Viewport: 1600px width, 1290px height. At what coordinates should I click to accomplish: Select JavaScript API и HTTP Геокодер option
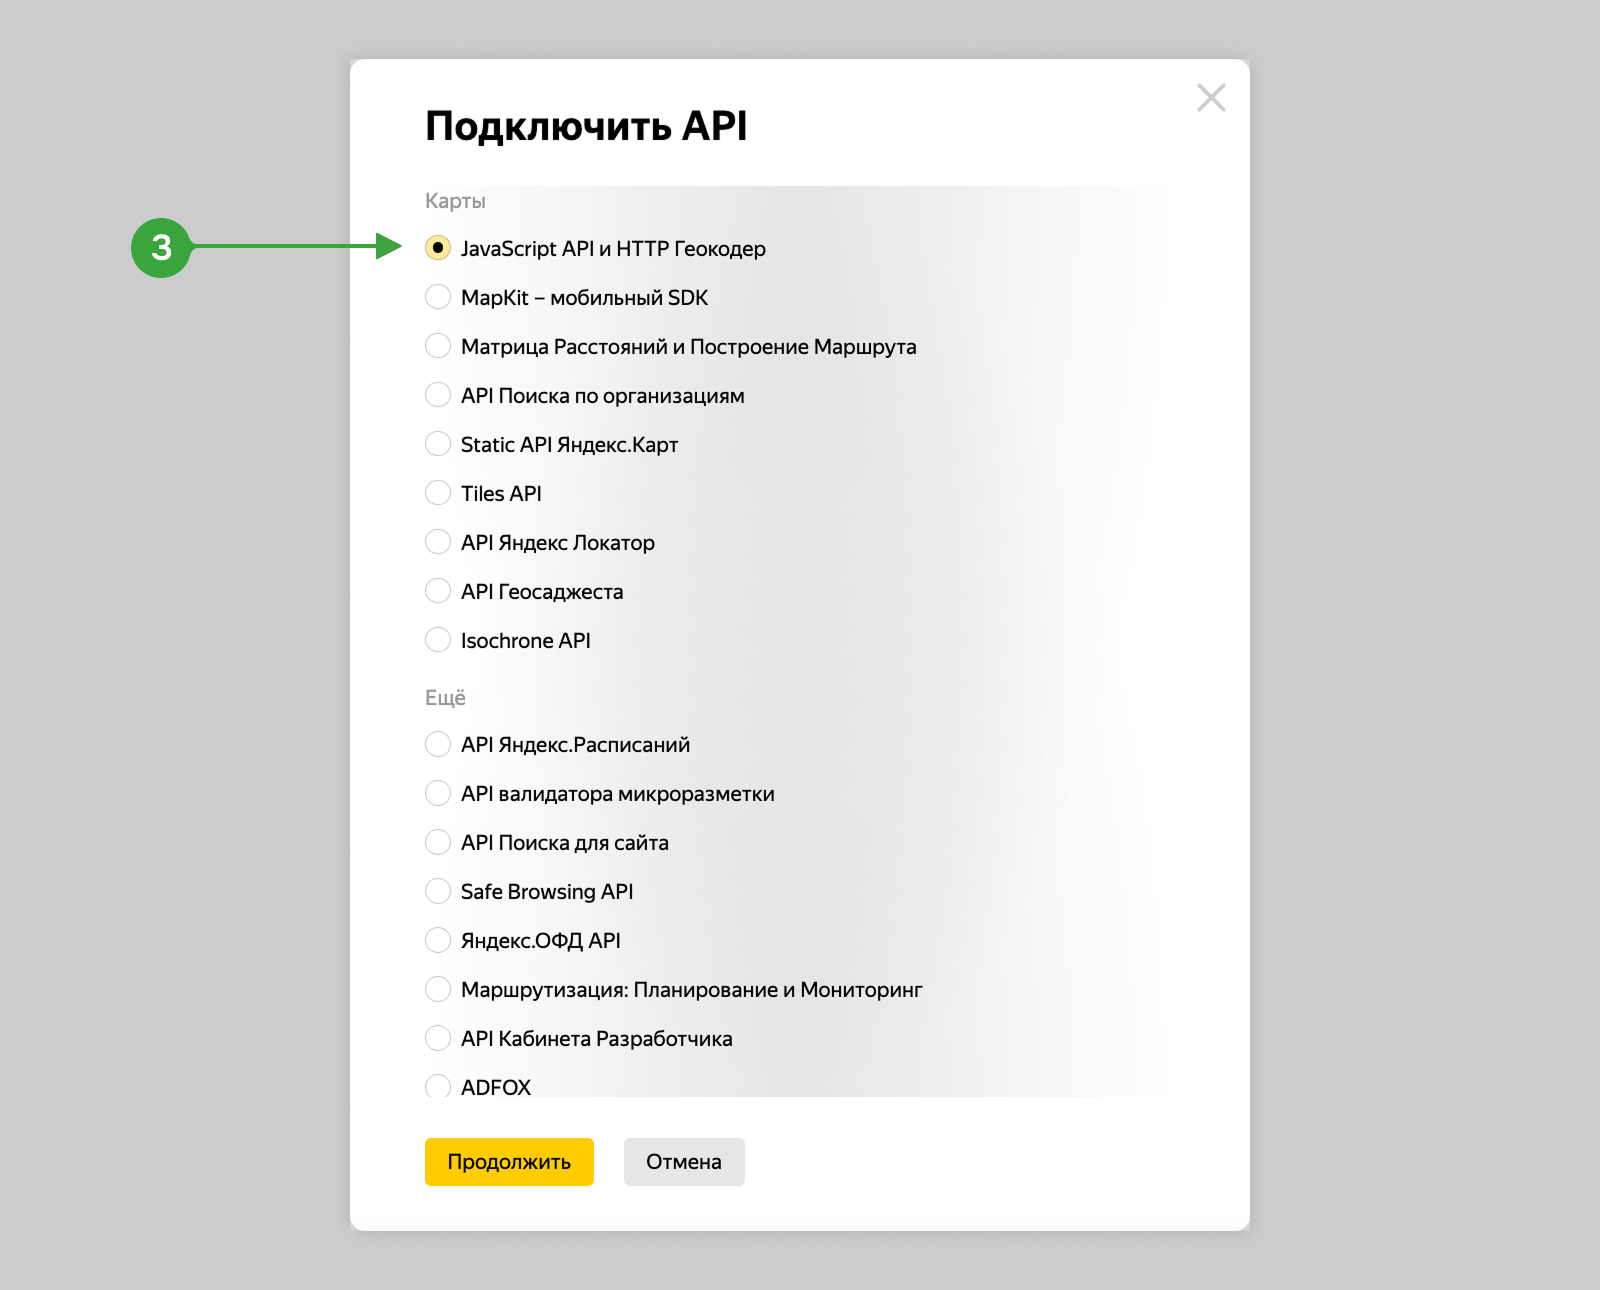(438, 248)
